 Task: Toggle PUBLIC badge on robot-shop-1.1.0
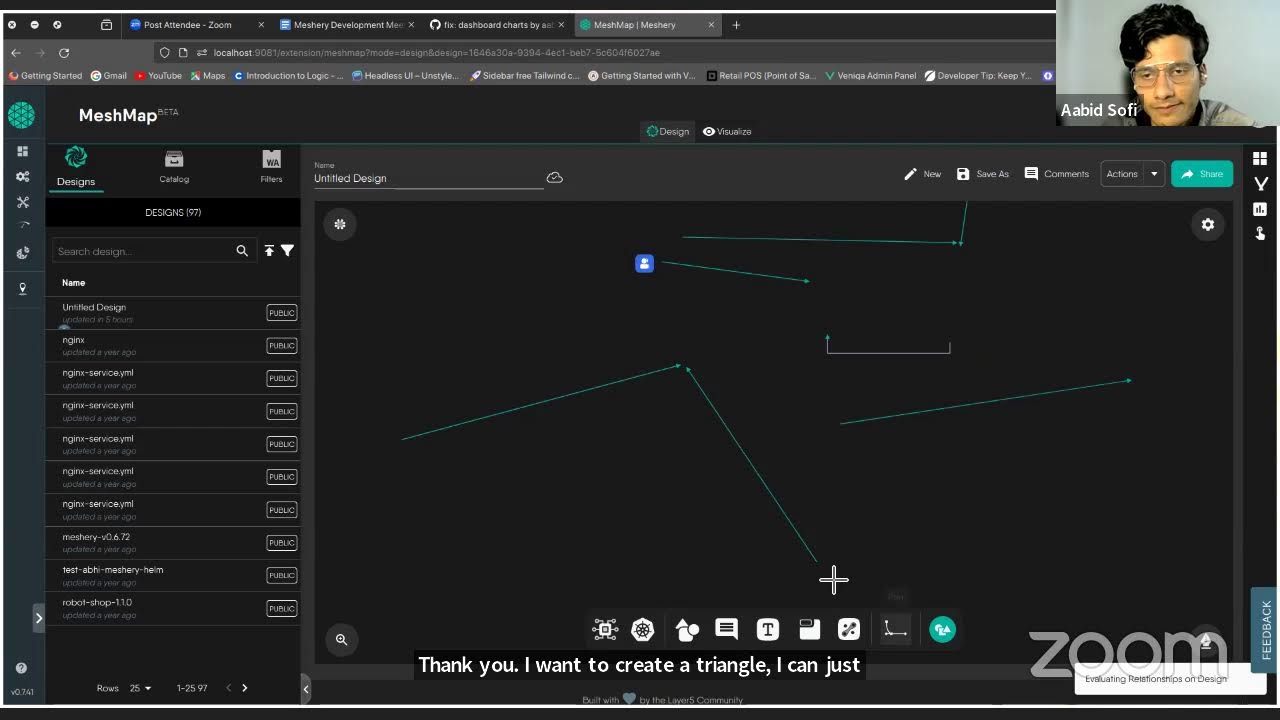282,609
